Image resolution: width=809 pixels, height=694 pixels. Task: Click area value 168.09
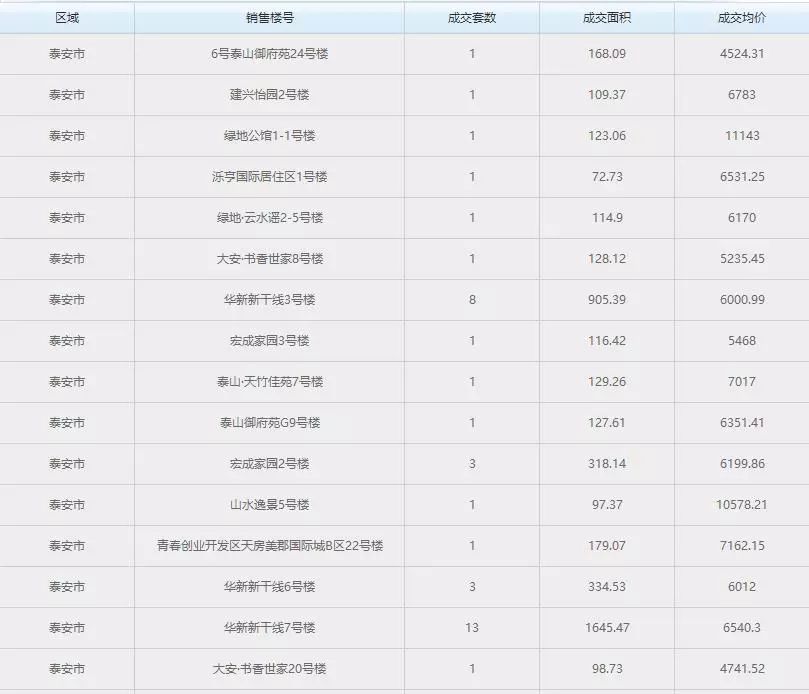pyautogui.click(x=607, y=54)
